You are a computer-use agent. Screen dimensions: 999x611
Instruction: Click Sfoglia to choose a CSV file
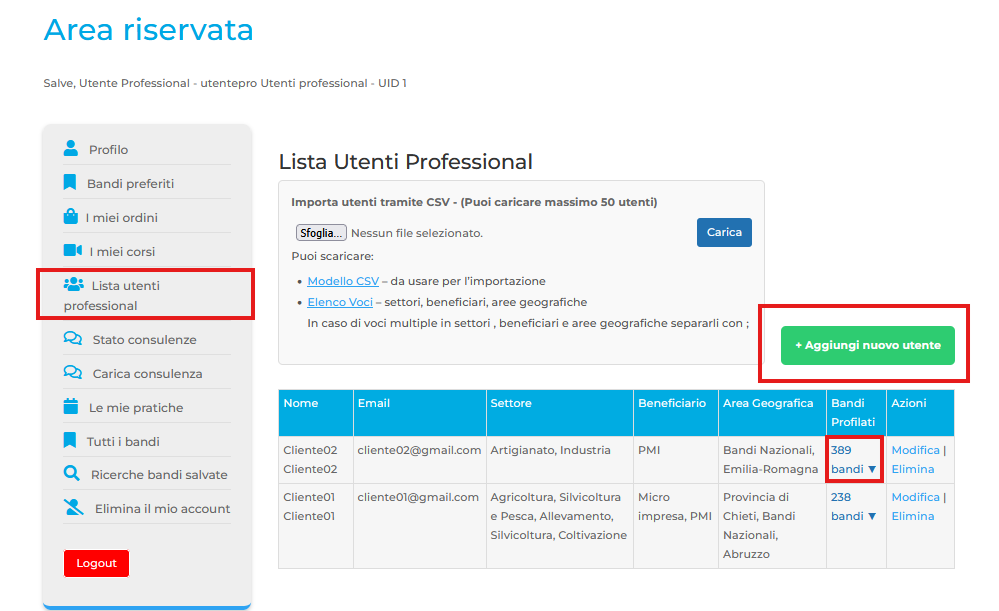[321, 233]
